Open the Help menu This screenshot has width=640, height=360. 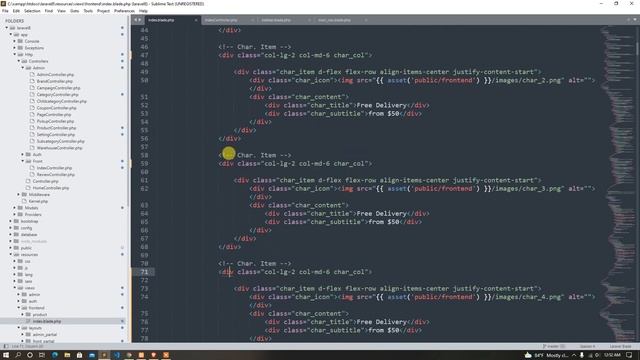(143, 11)
